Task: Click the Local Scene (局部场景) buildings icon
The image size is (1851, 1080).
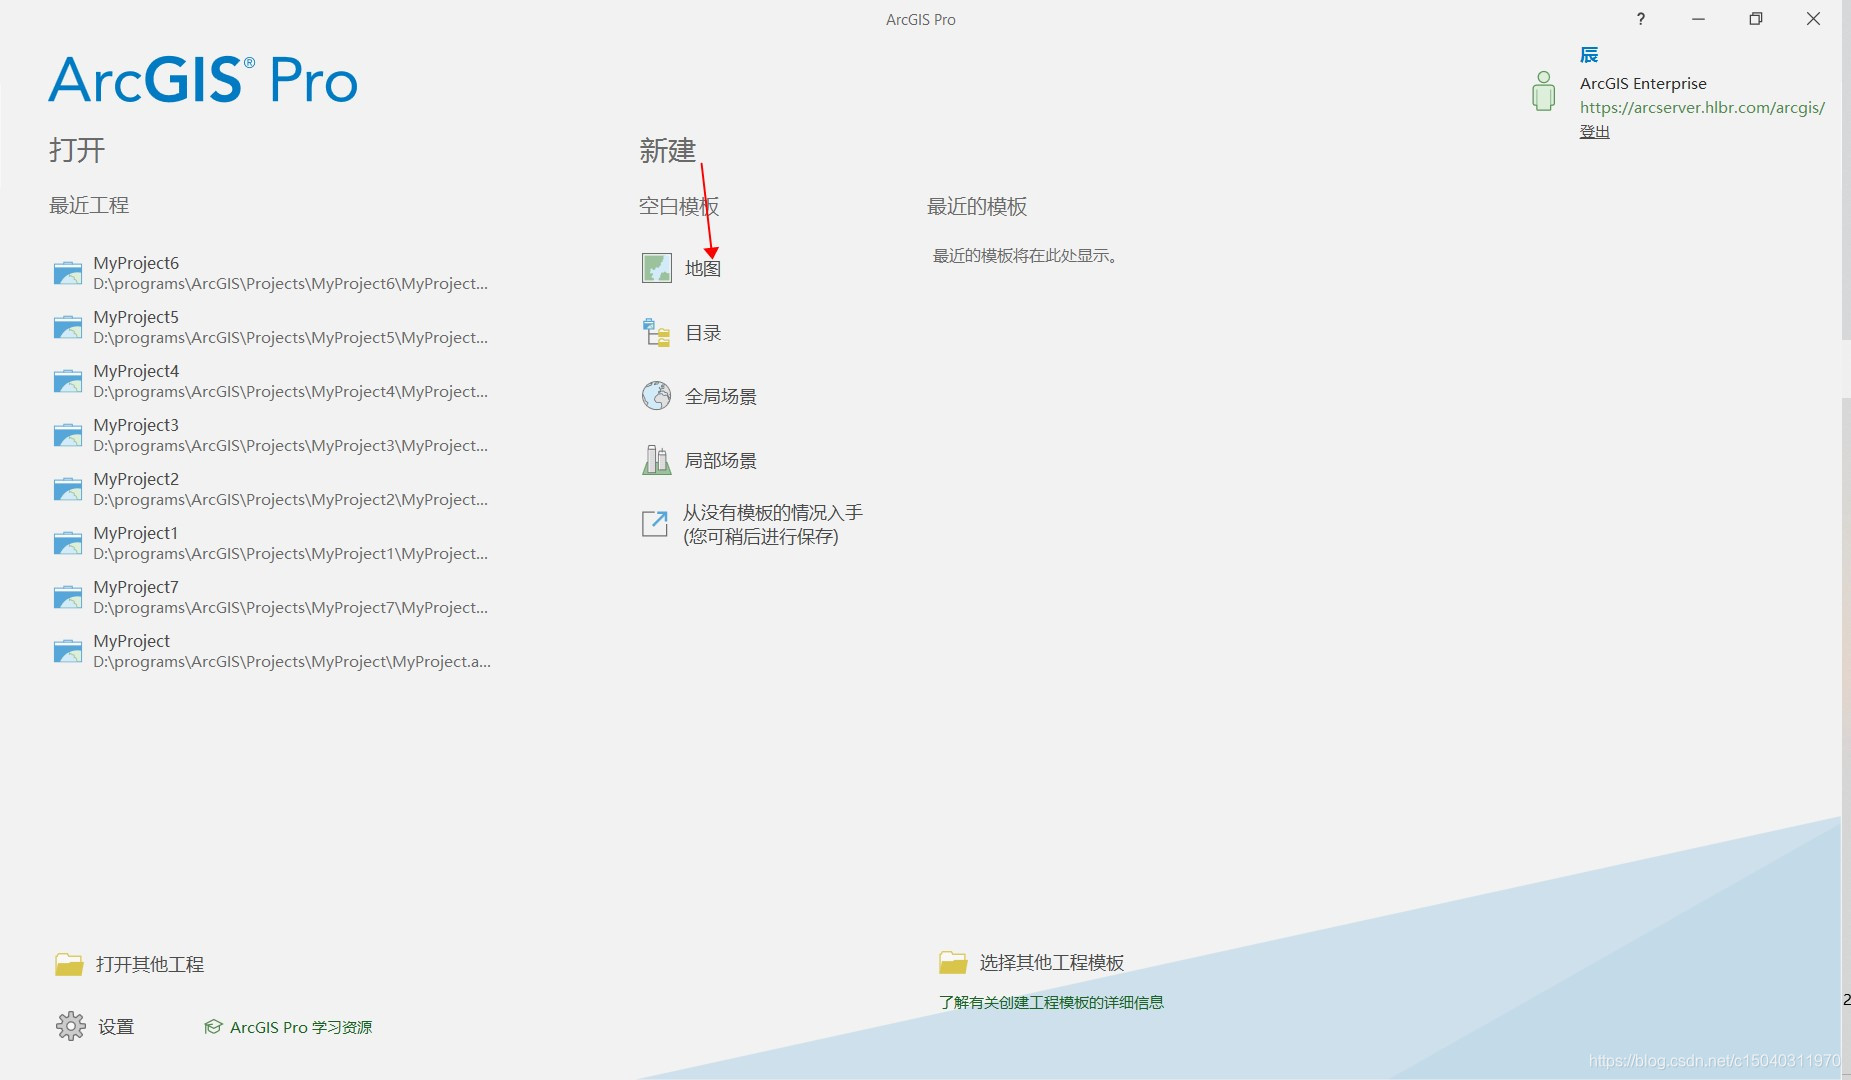Action: [x=656, y=460]
